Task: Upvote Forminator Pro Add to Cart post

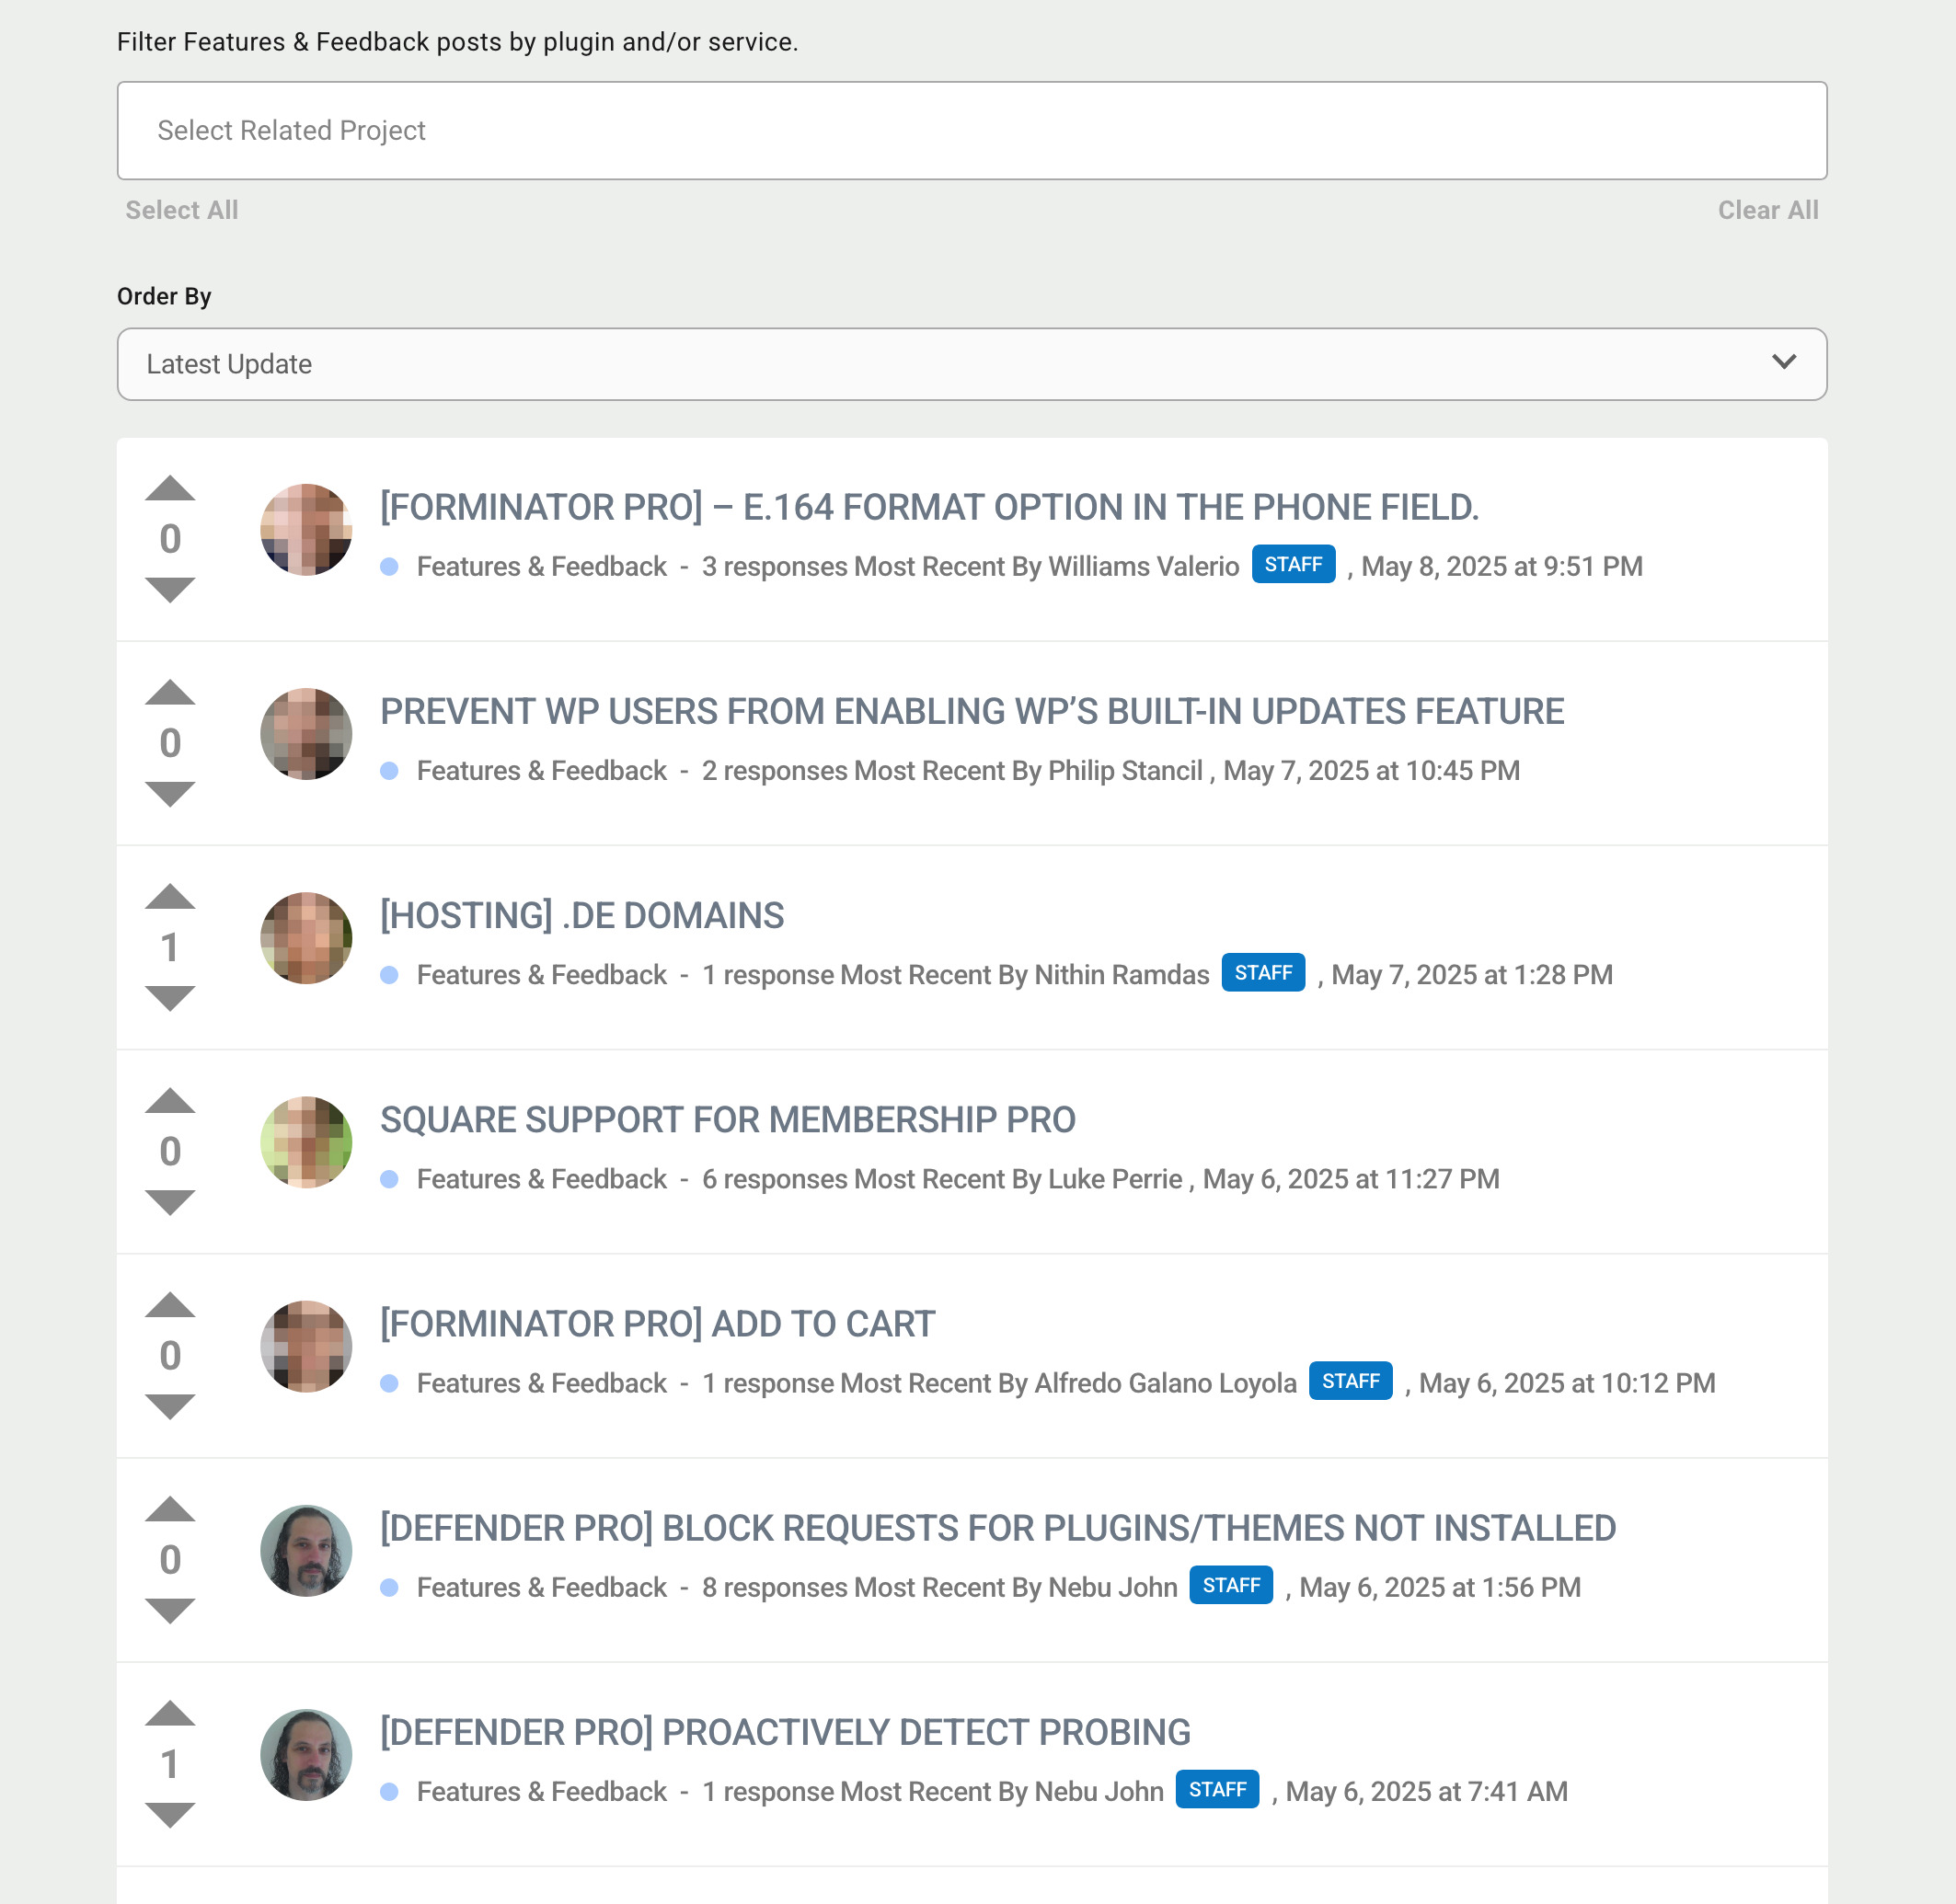Action: [x=170, y=1305]
